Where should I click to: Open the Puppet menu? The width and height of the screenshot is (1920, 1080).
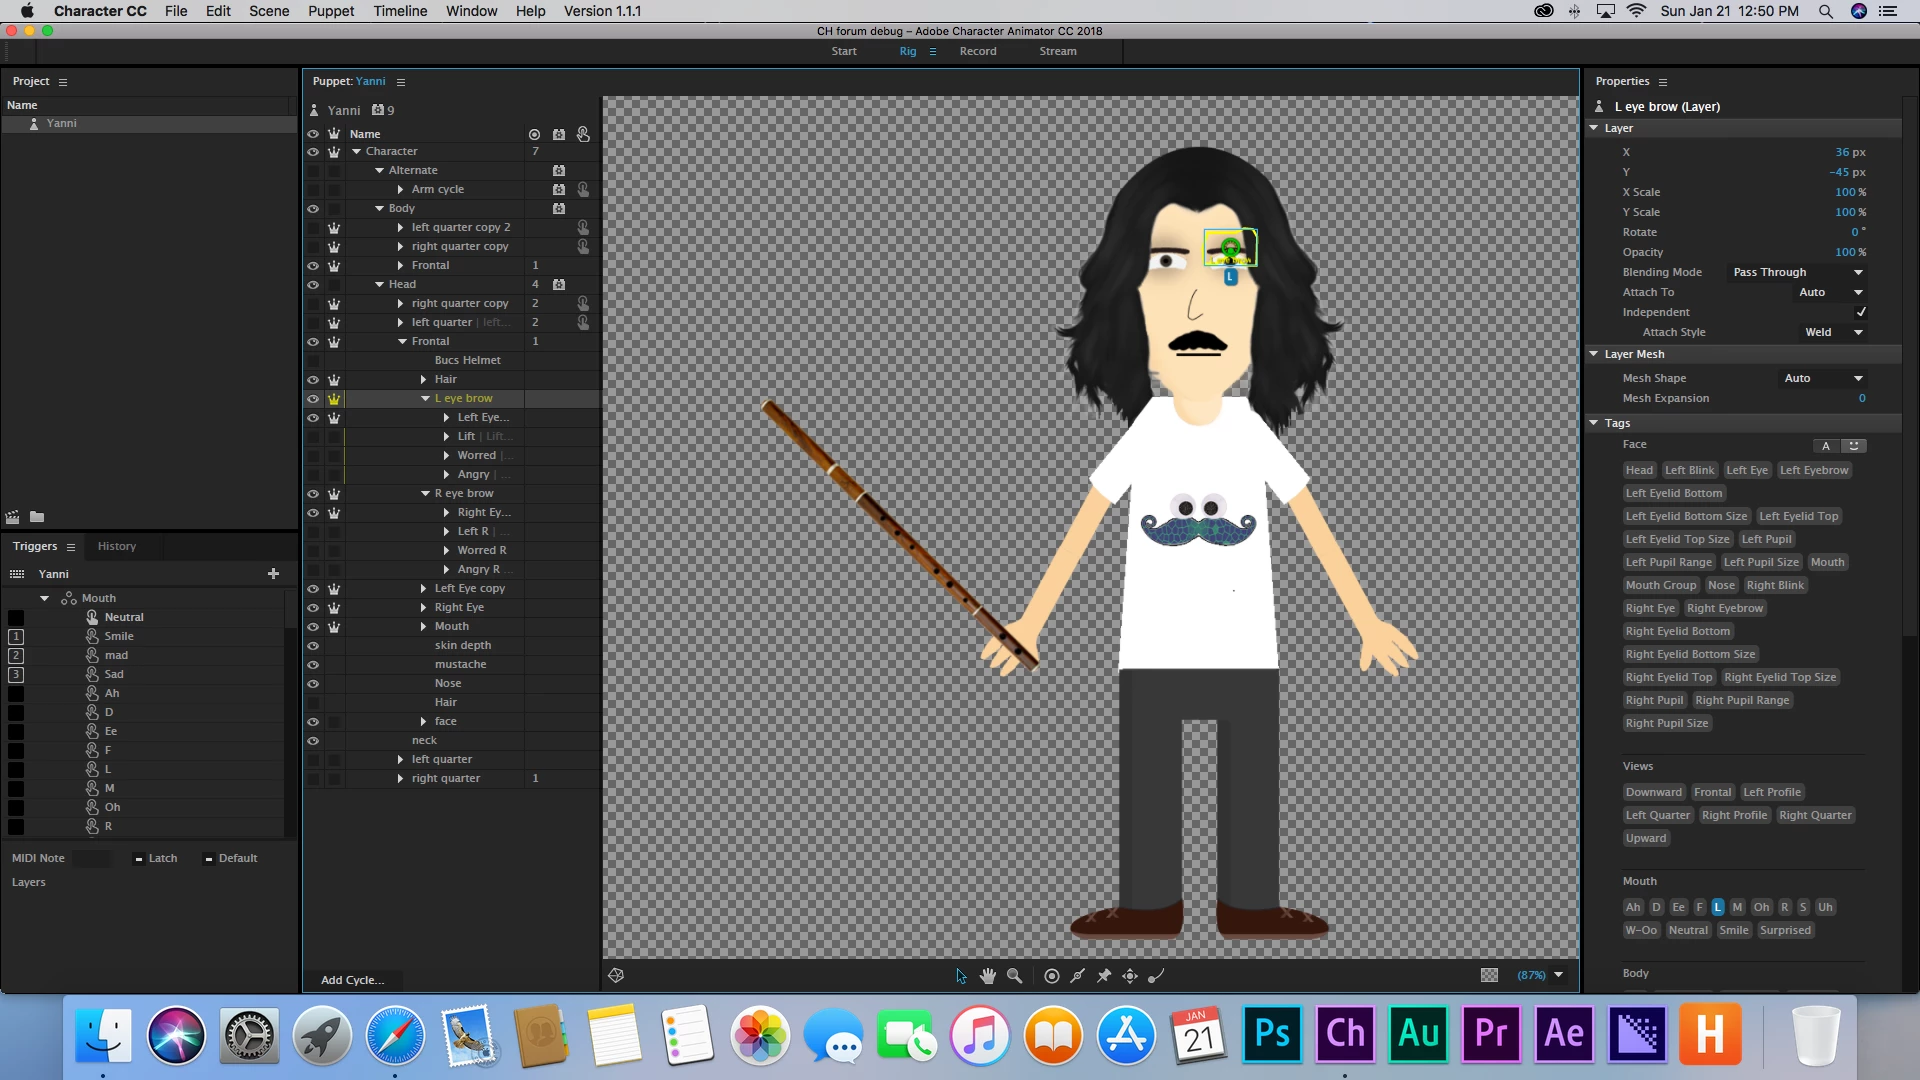(x=330, y=11)
